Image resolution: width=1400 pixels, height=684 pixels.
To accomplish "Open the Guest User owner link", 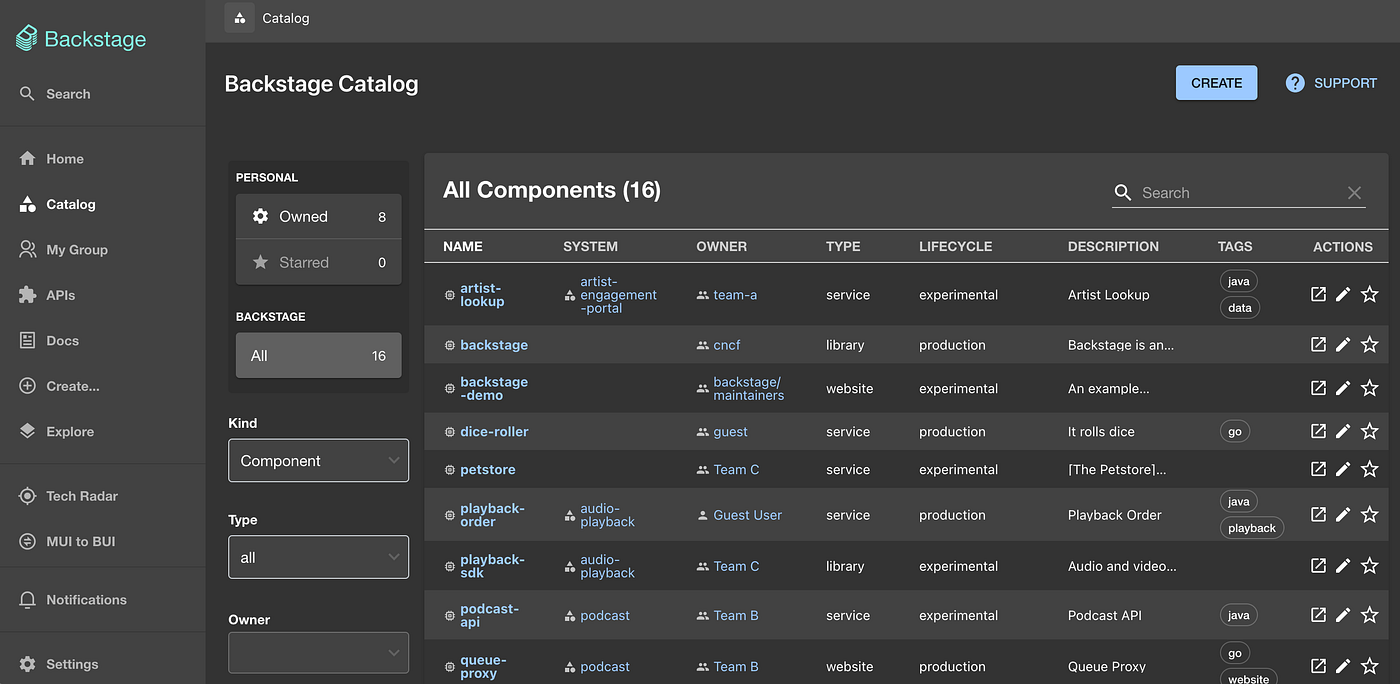I will [747, 515].
